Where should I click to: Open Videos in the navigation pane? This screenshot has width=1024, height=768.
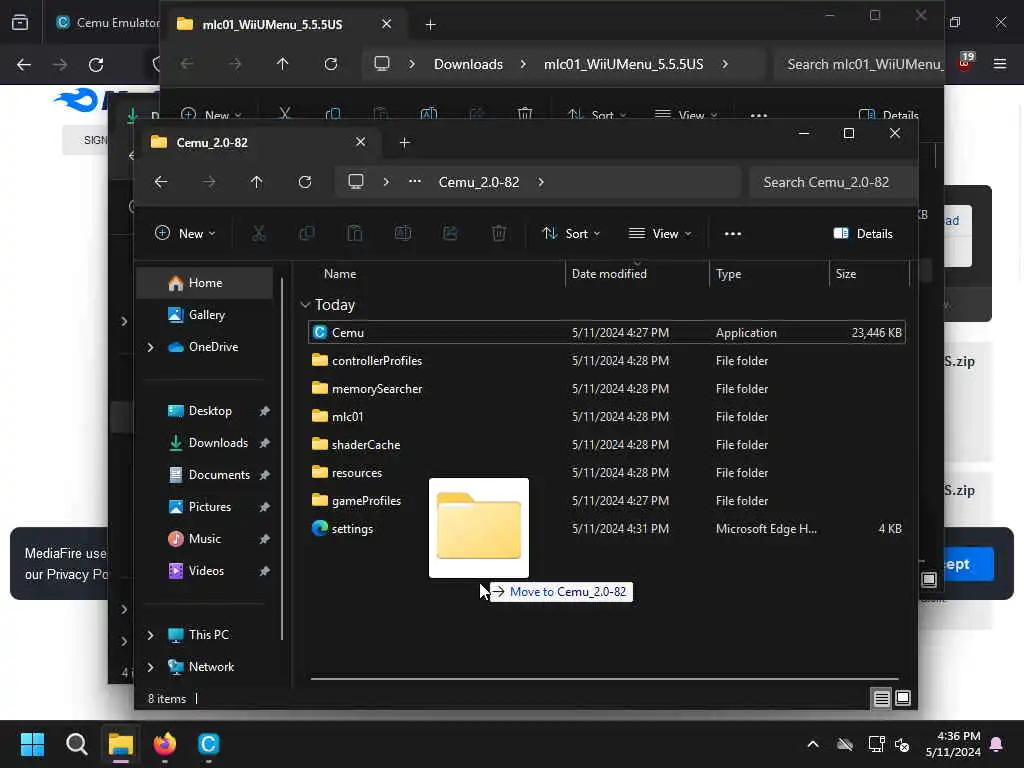coord(205,571)
